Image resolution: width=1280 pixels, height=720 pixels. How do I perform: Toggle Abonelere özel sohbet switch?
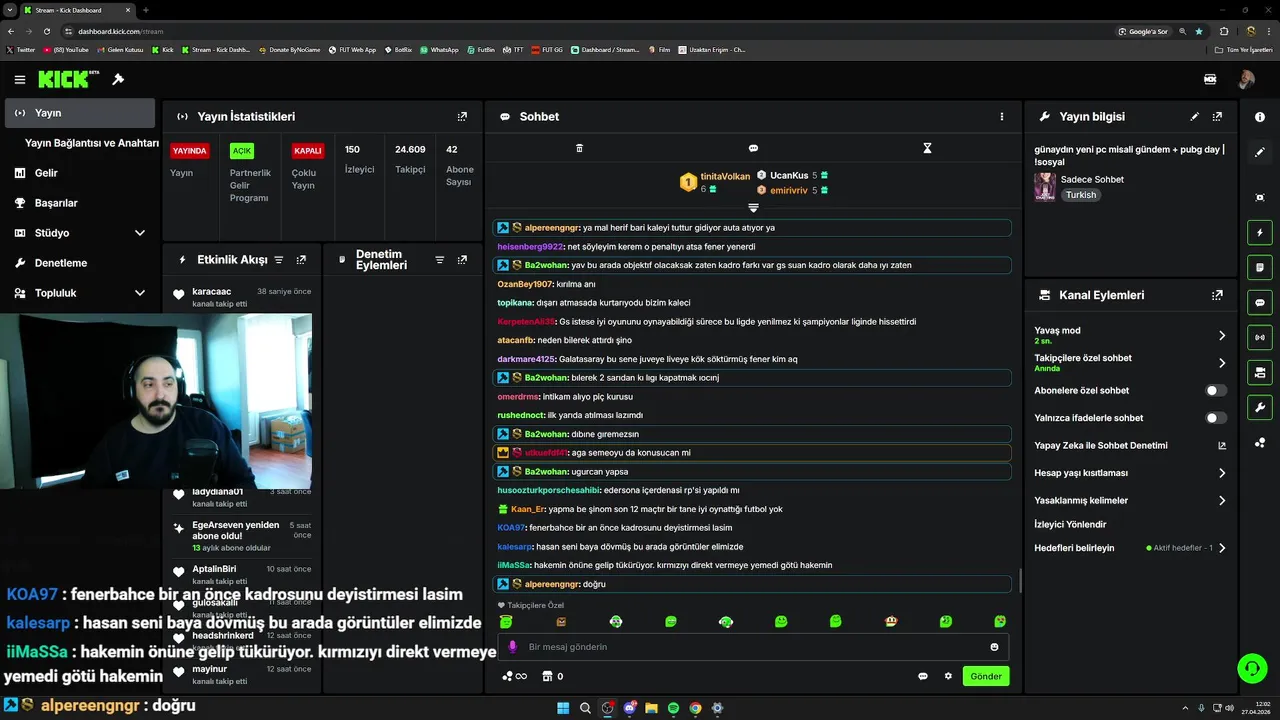[x=1216, y=390]
